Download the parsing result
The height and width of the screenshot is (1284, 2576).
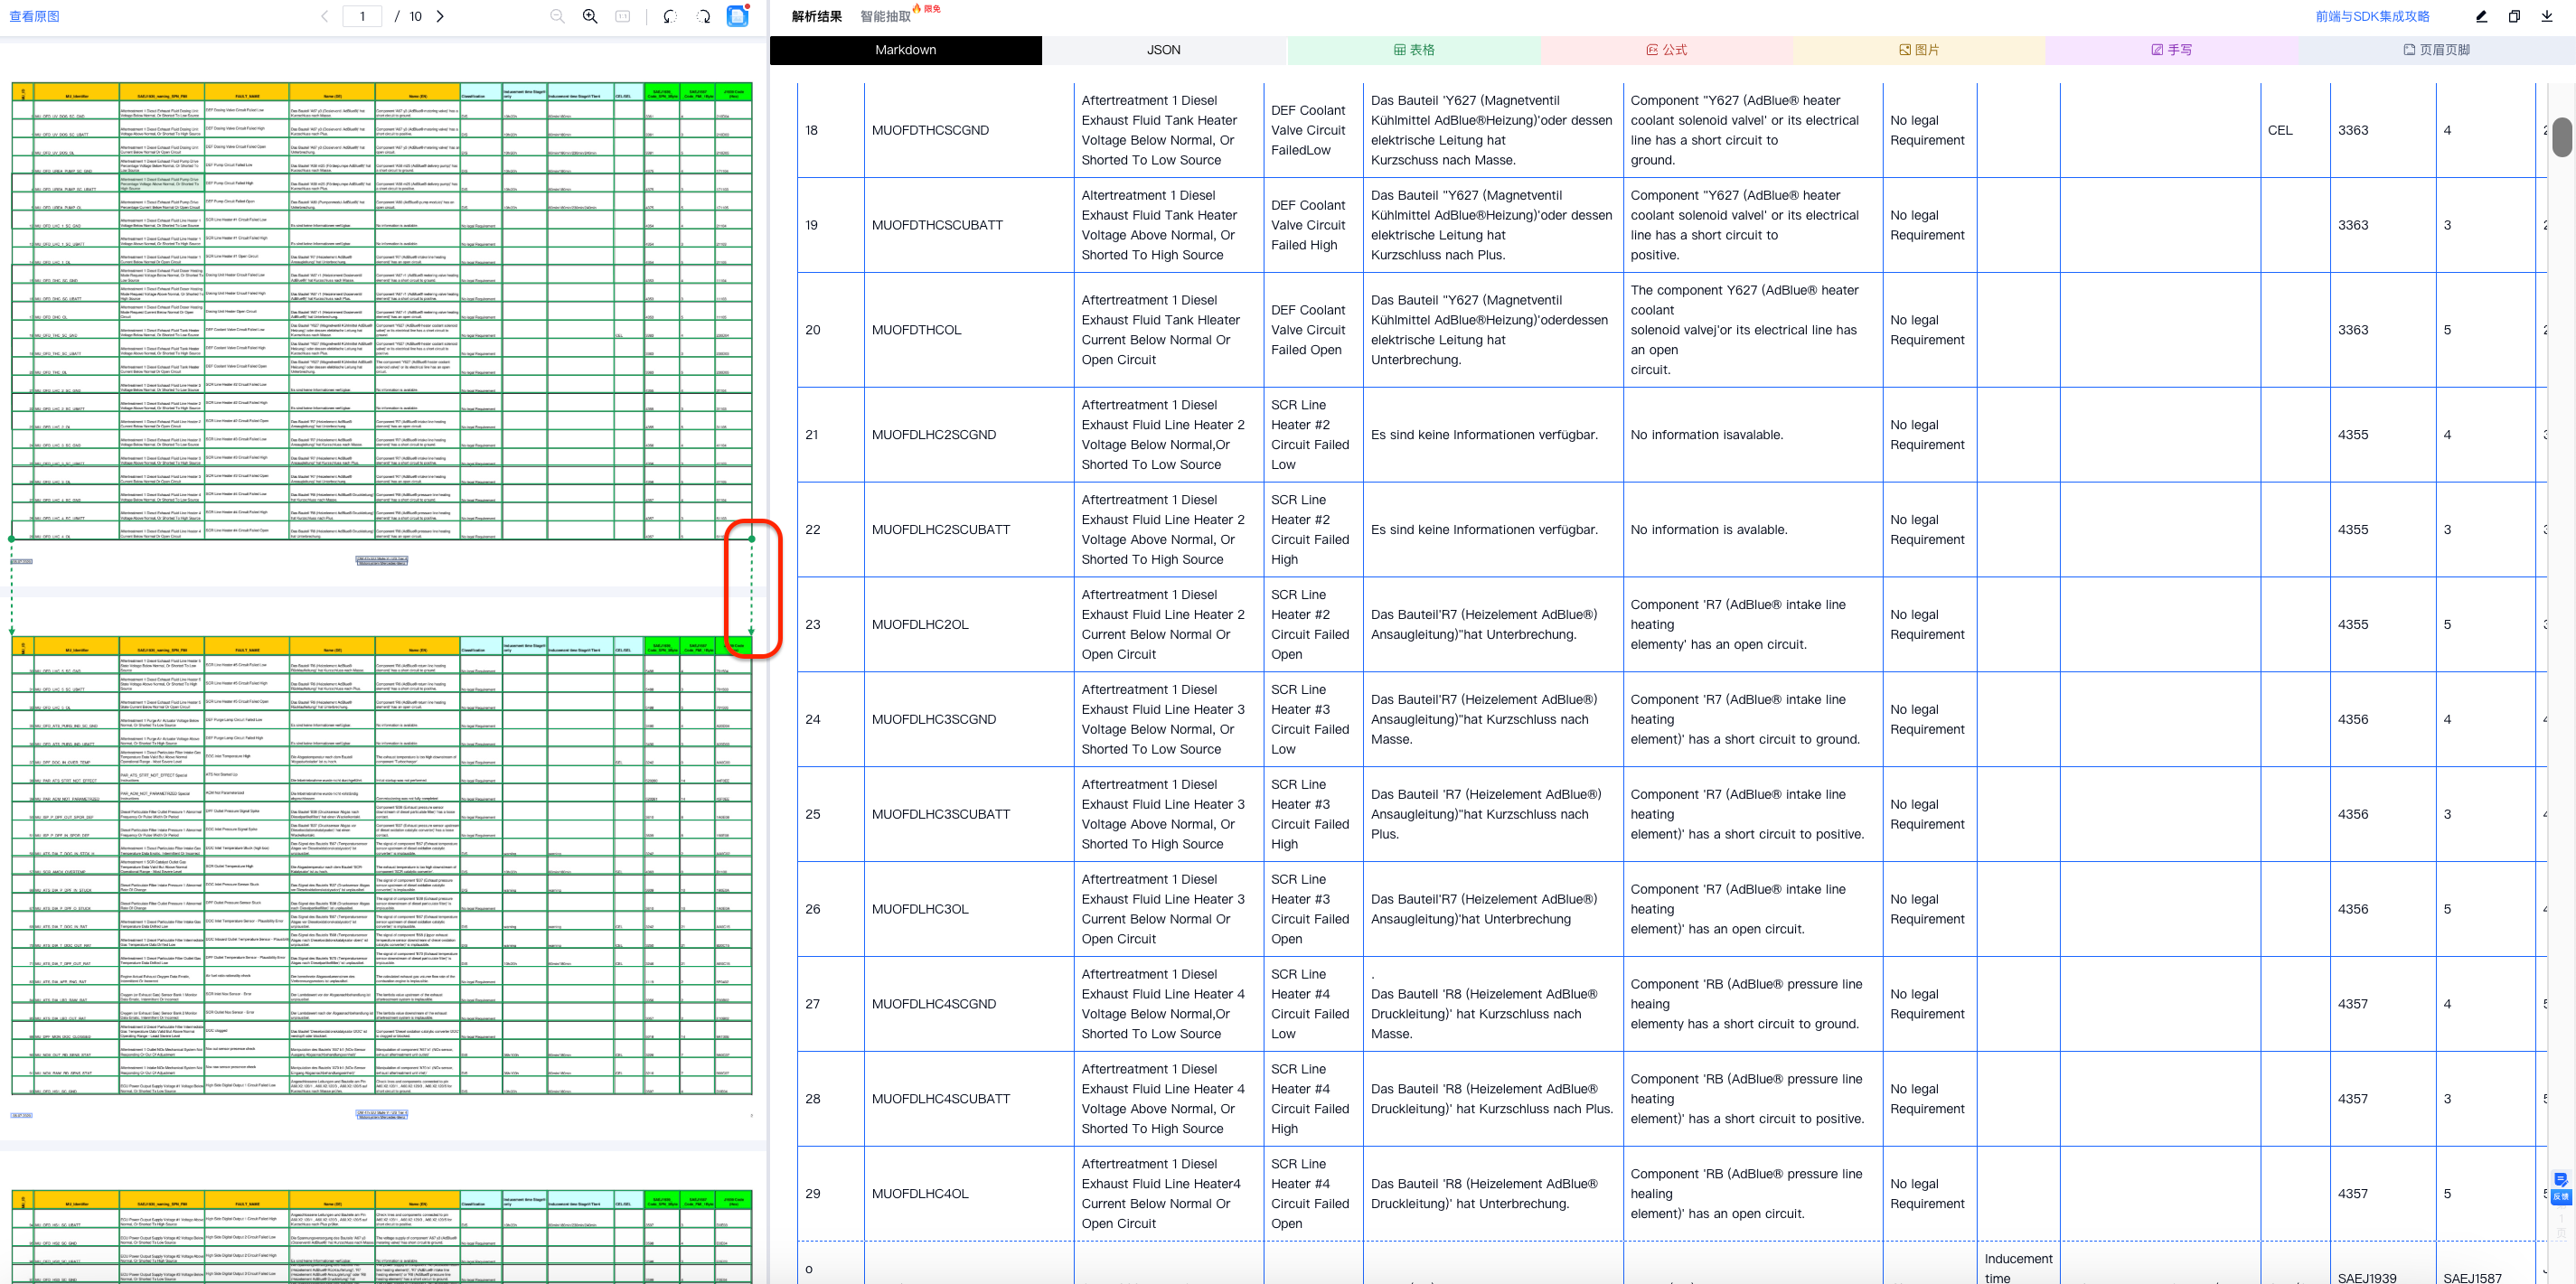tap(2547, 16)
